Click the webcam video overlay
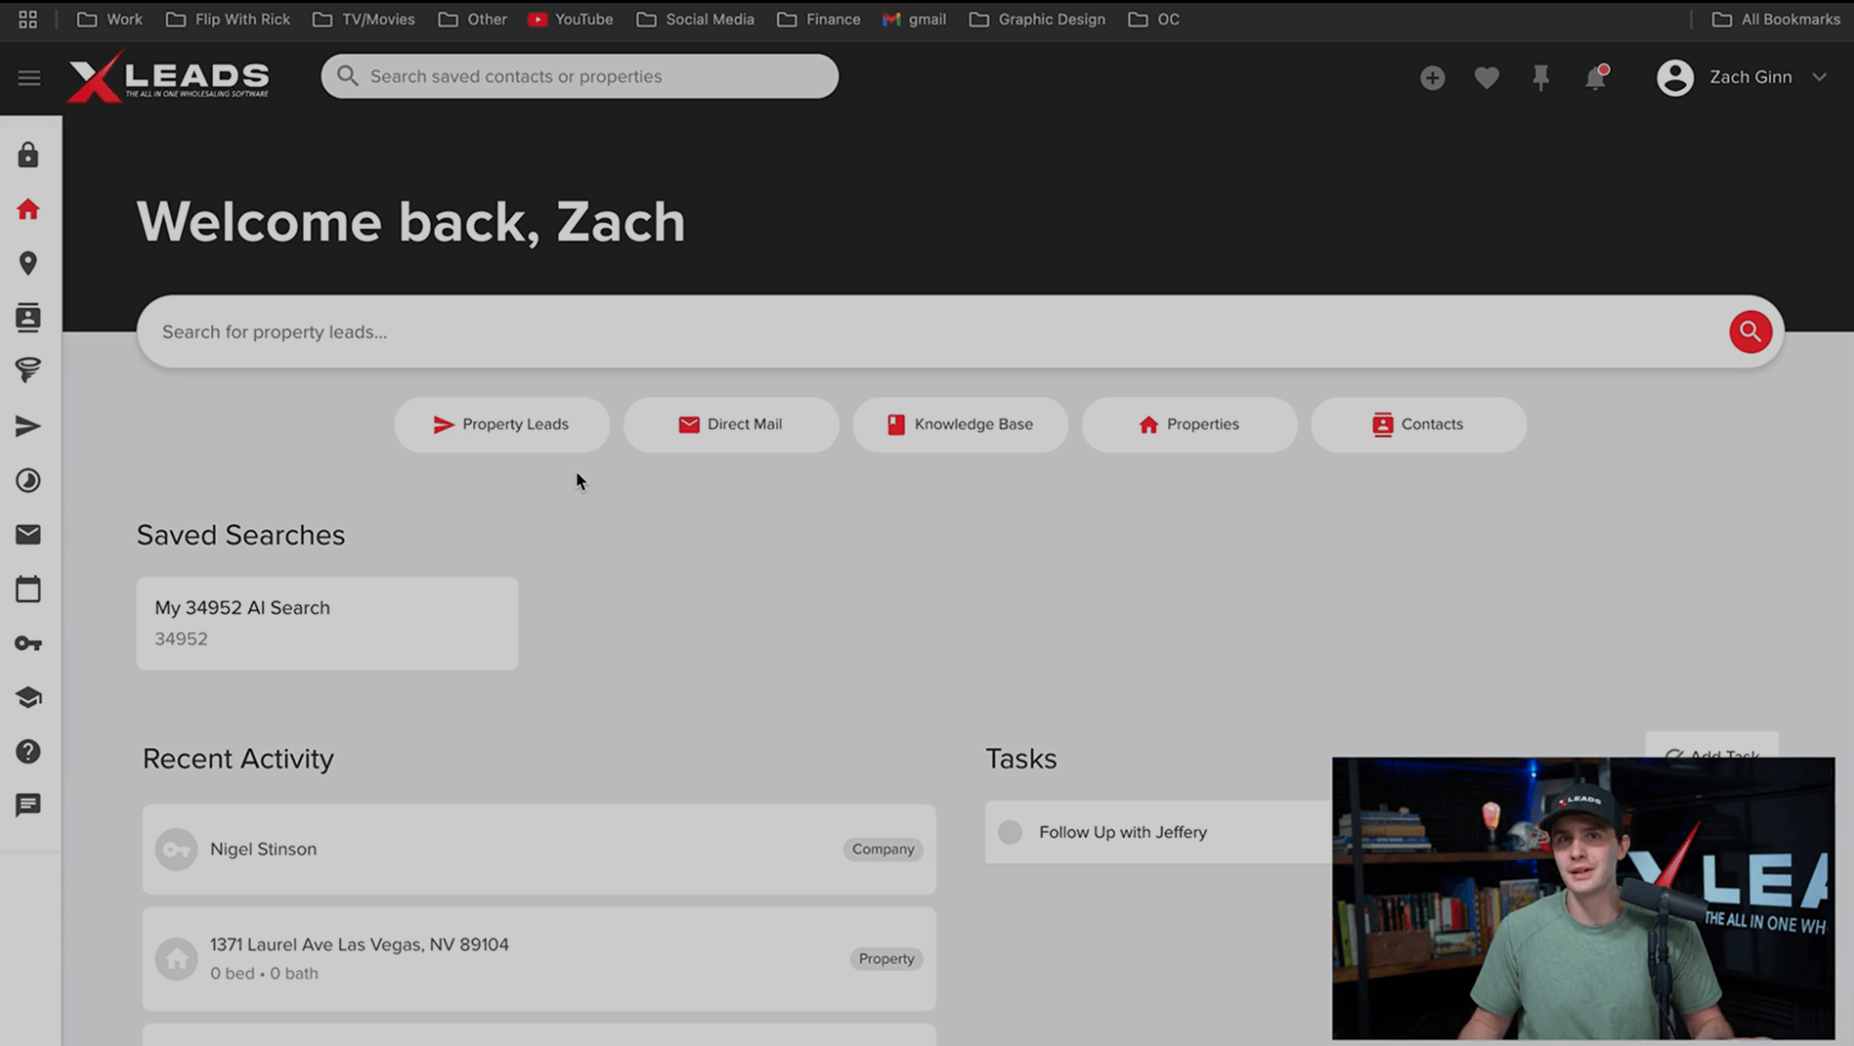The height and width of the screenshot is (1046, 1854). tap(1583, 898)
